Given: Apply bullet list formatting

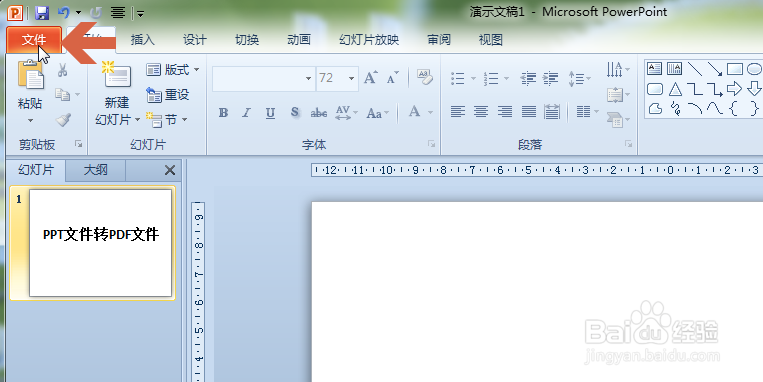Looking at the screenshot, I should coord(458,78).
